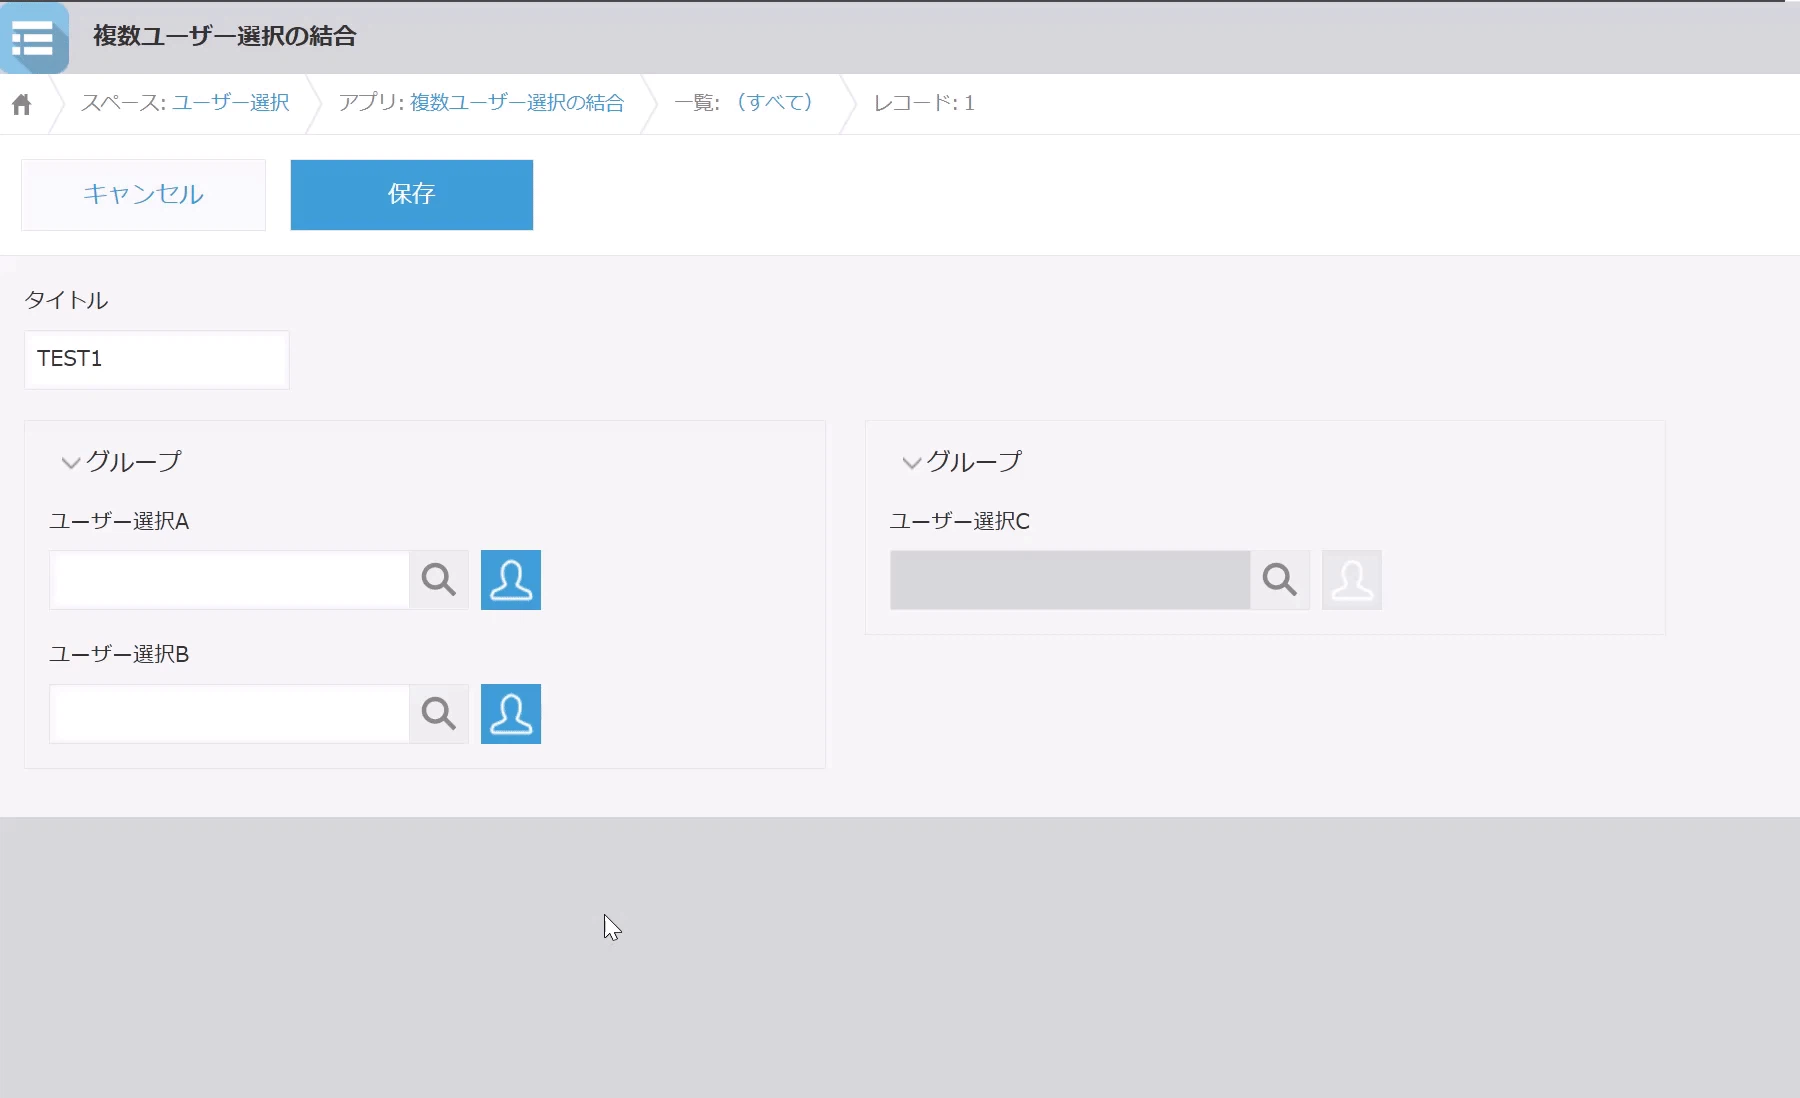Search users for ユーザー選択B field

pos(439,714)
